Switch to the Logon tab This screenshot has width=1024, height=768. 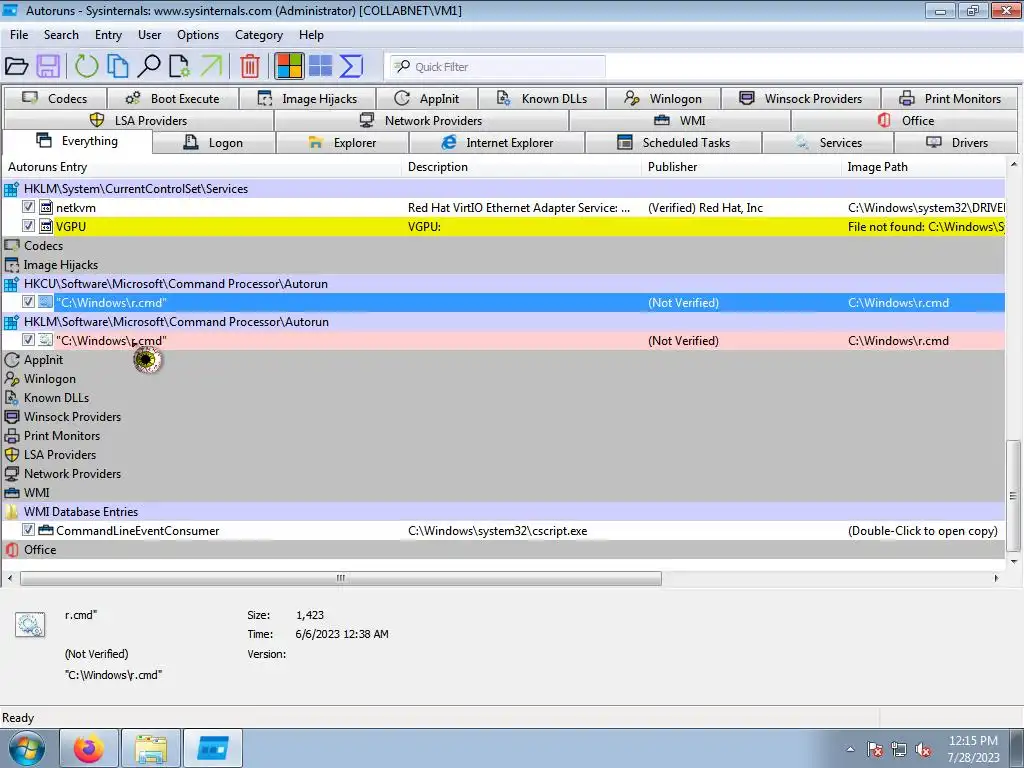click(x=214, y=142)
